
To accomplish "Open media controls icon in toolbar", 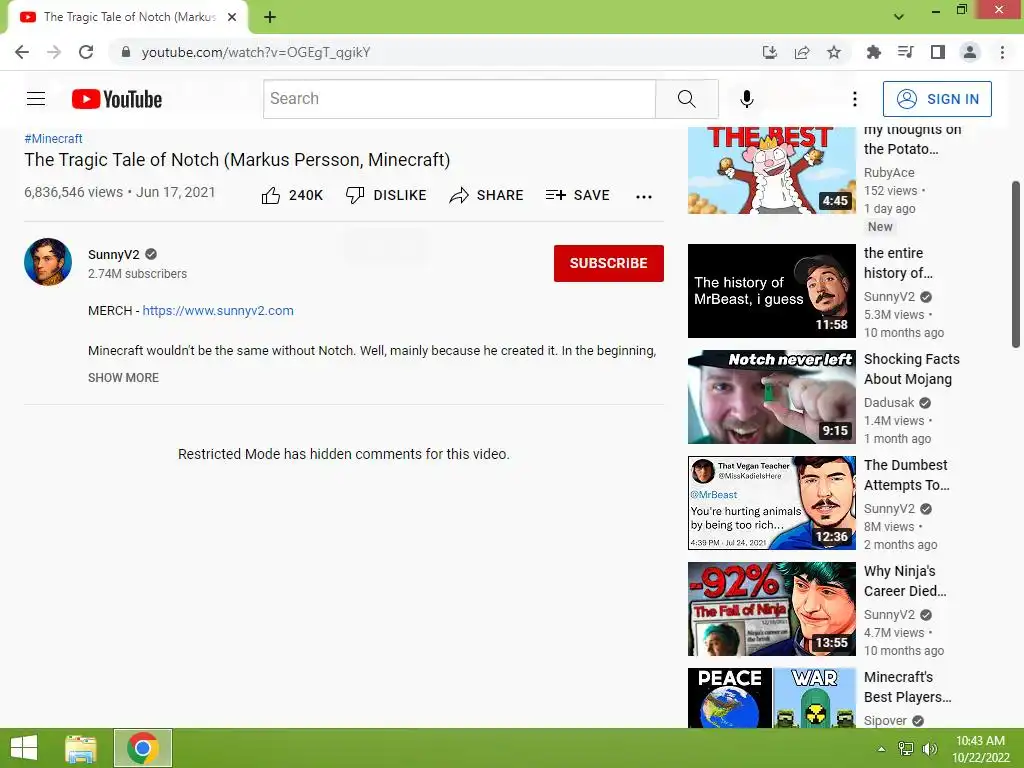I will click(905, 52).
